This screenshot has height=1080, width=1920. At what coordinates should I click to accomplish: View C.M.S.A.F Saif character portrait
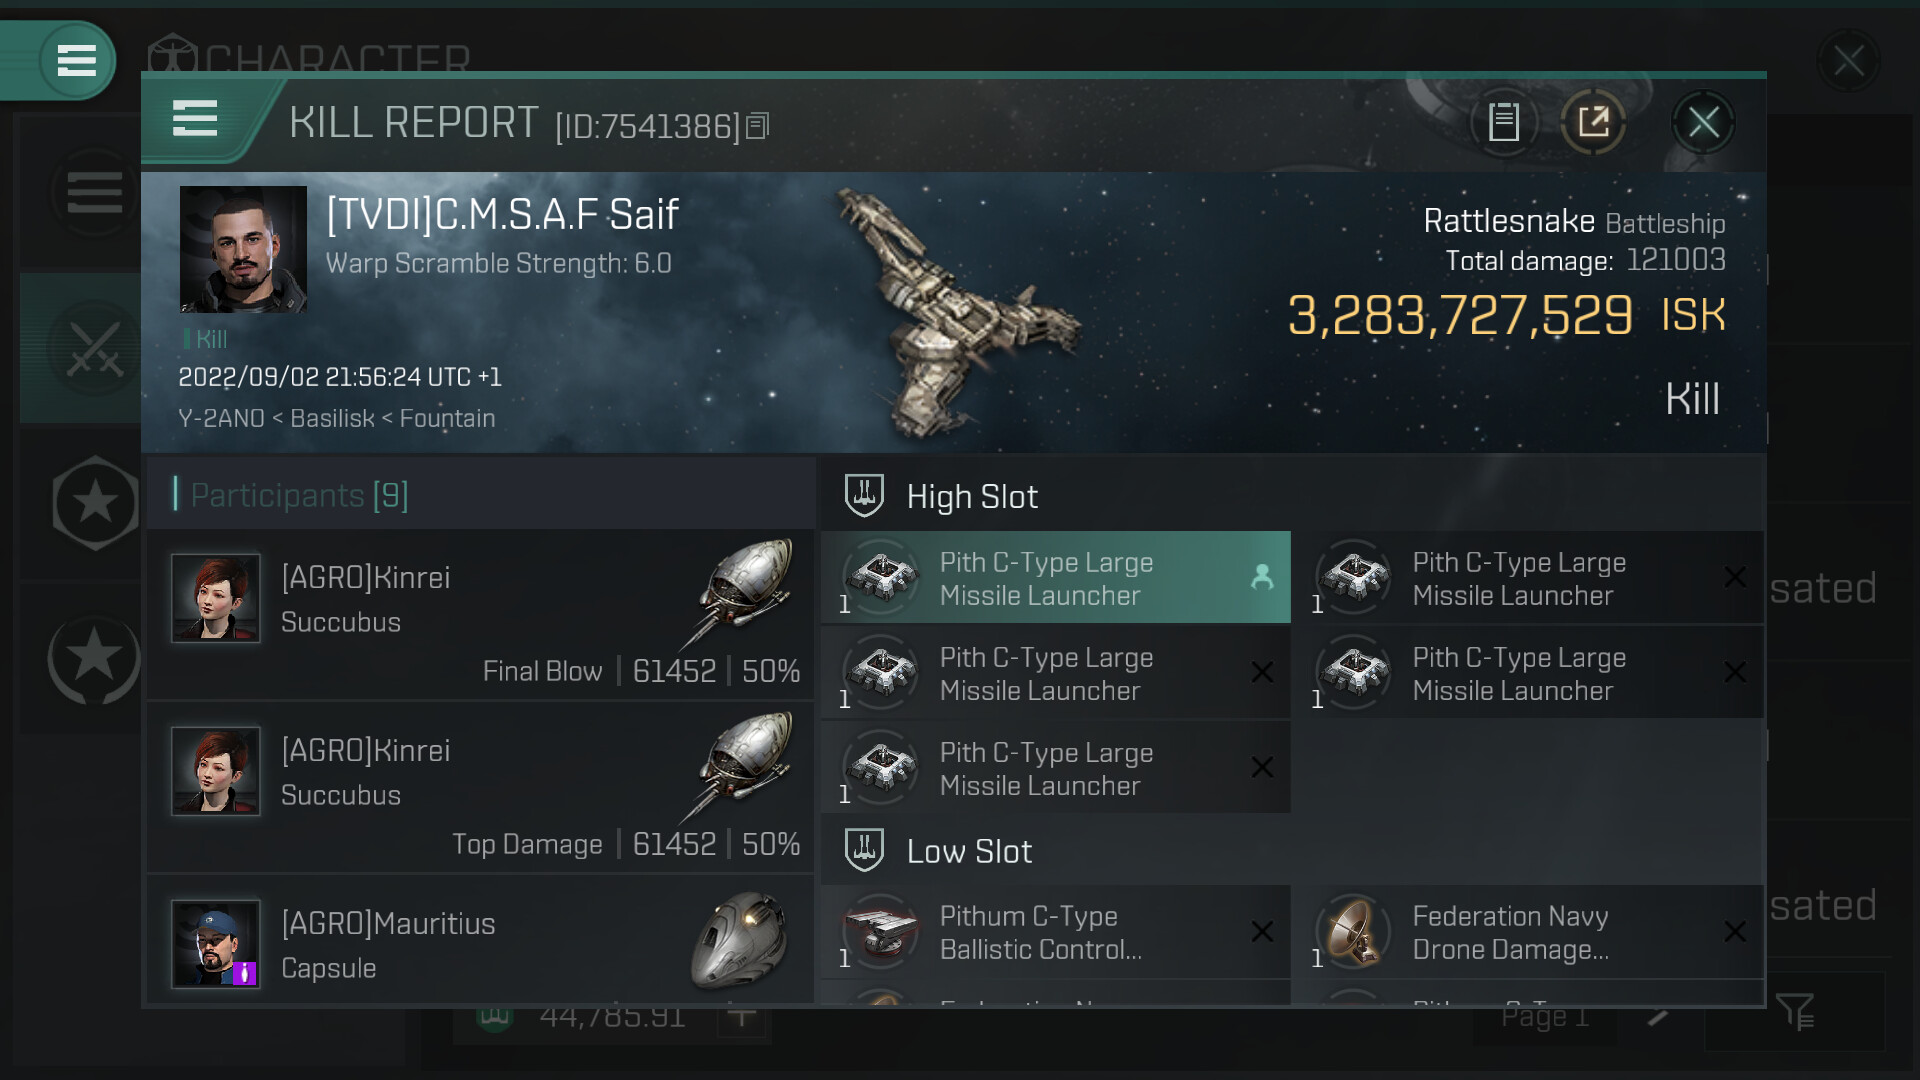(243, 249)
